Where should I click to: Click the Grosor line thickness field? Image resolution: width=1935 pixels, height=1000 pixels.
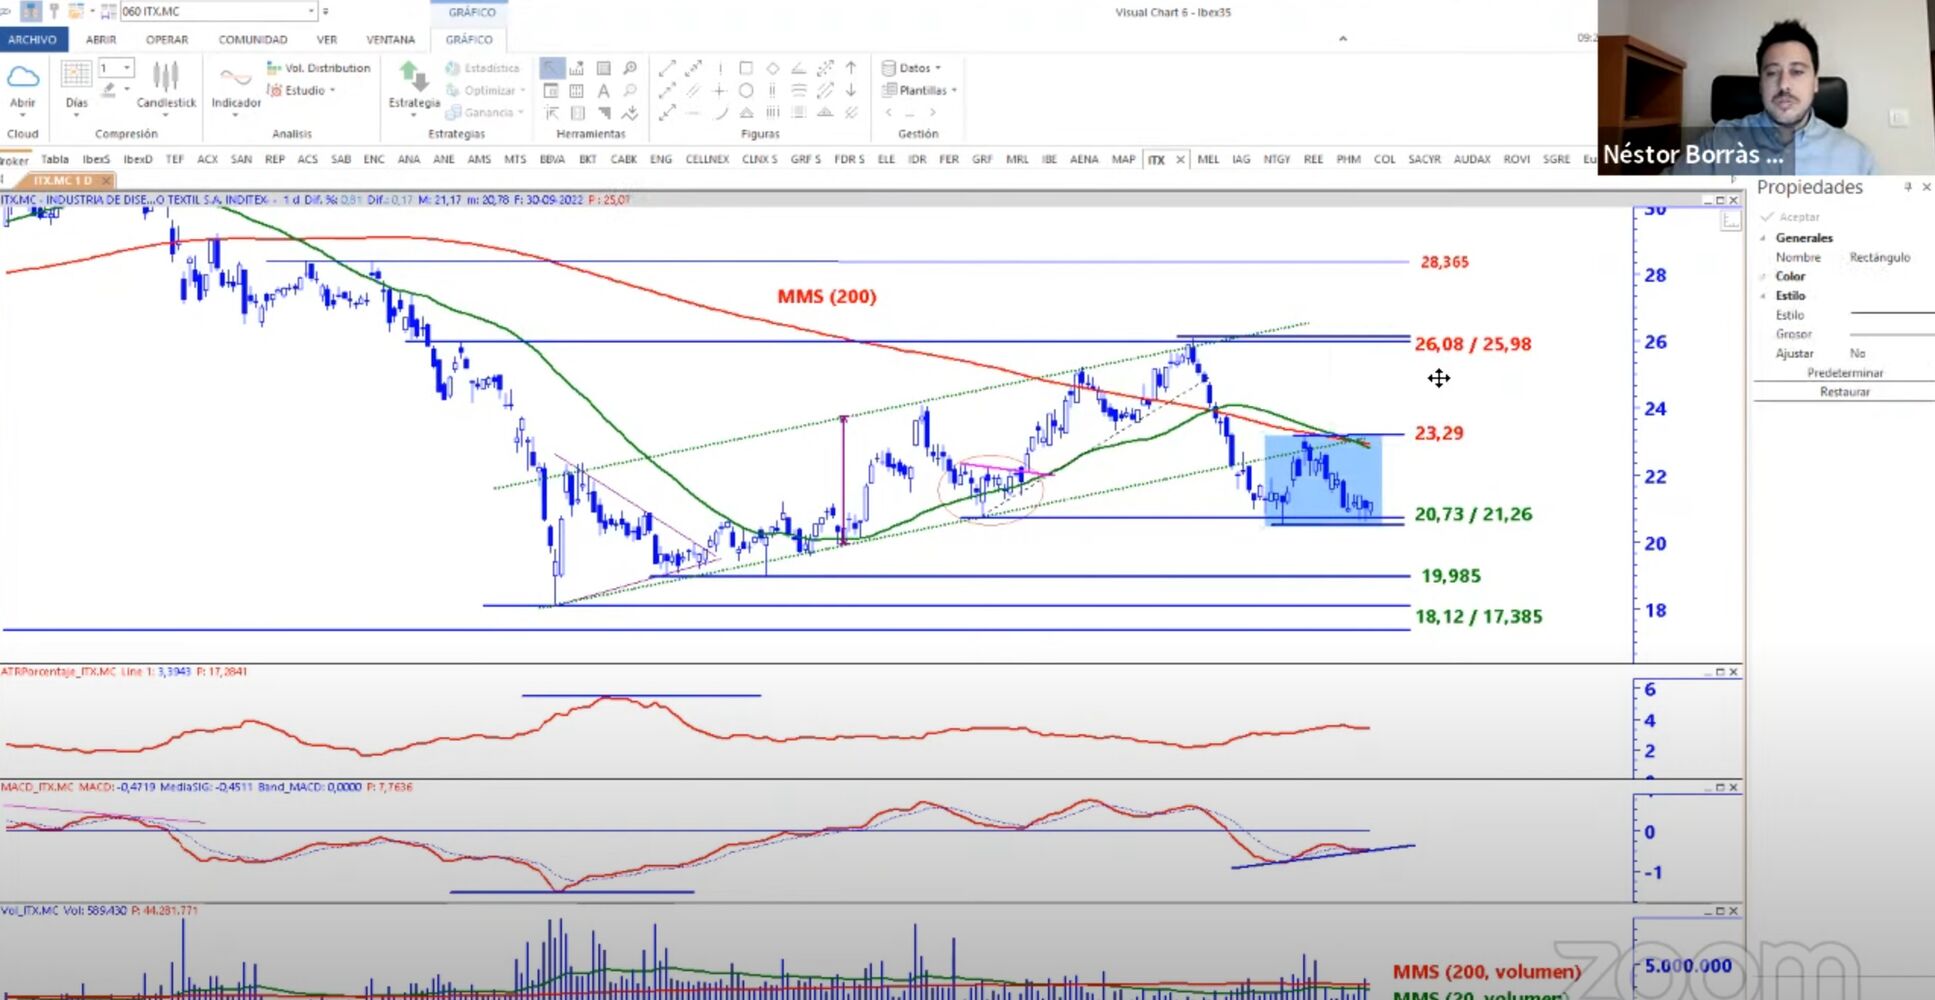click(1891, 334)
